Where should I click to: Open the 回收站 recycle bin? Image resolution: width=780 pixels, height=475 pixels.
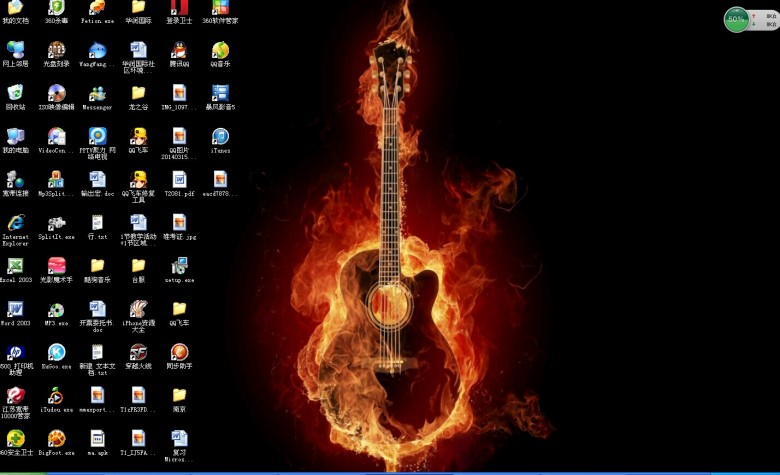[15, 94]
